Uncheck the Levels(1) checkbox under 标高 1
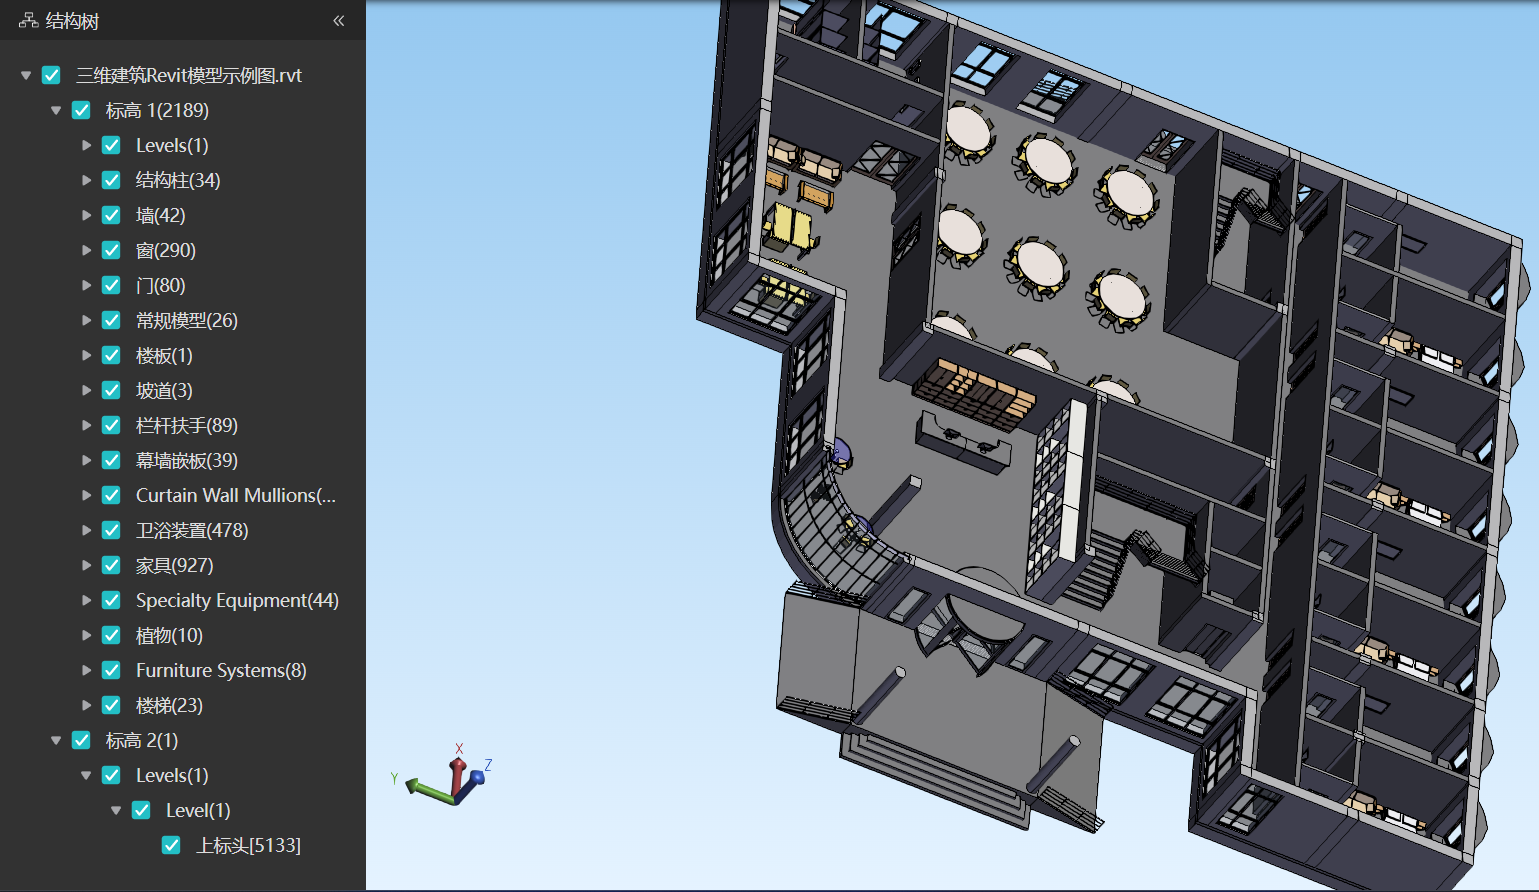 coord(111,145)
